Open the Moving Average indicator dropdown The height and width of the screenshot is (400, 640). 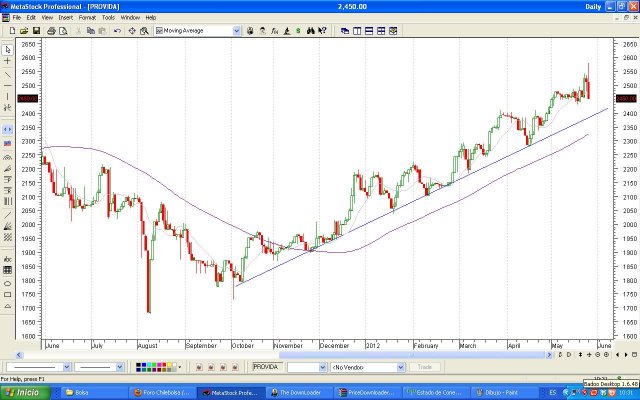[236, 31]
